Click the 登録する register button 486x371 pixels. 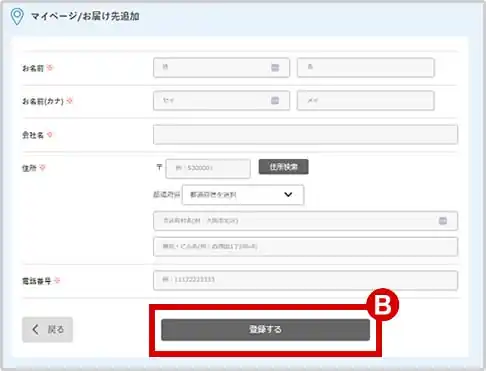[x=265, y=330]
